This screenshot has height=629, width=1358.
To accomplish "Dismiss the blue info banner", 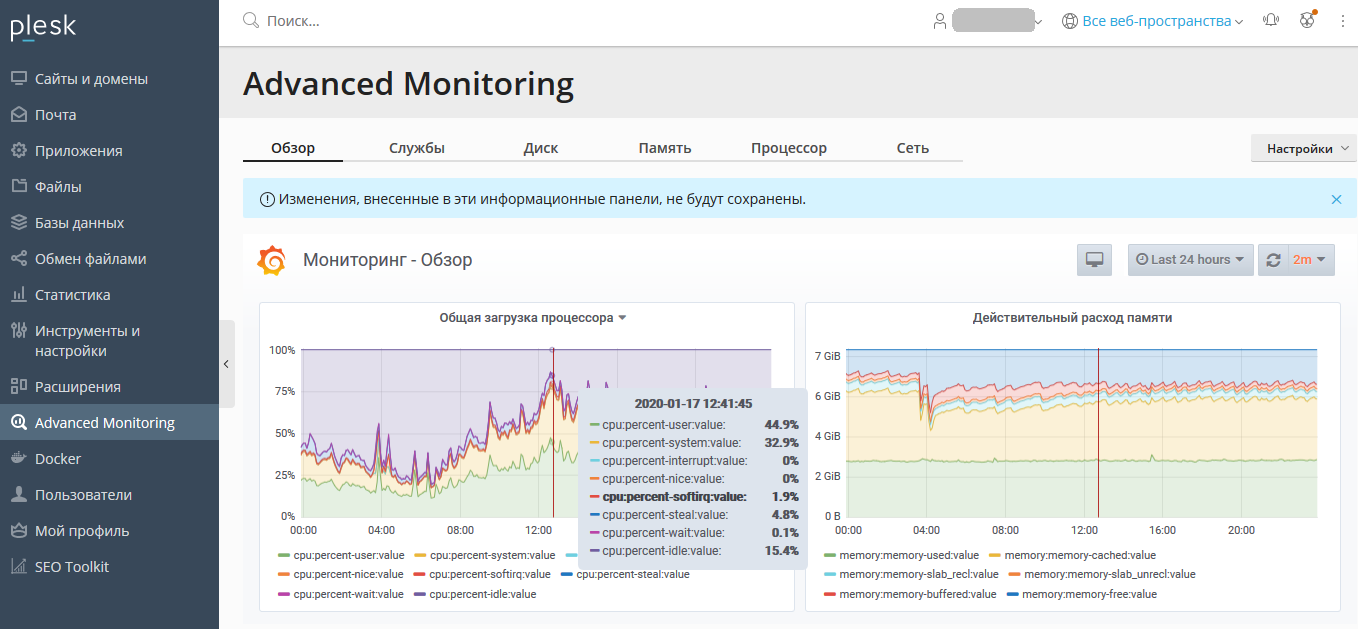I will [x=1336, y=199].
